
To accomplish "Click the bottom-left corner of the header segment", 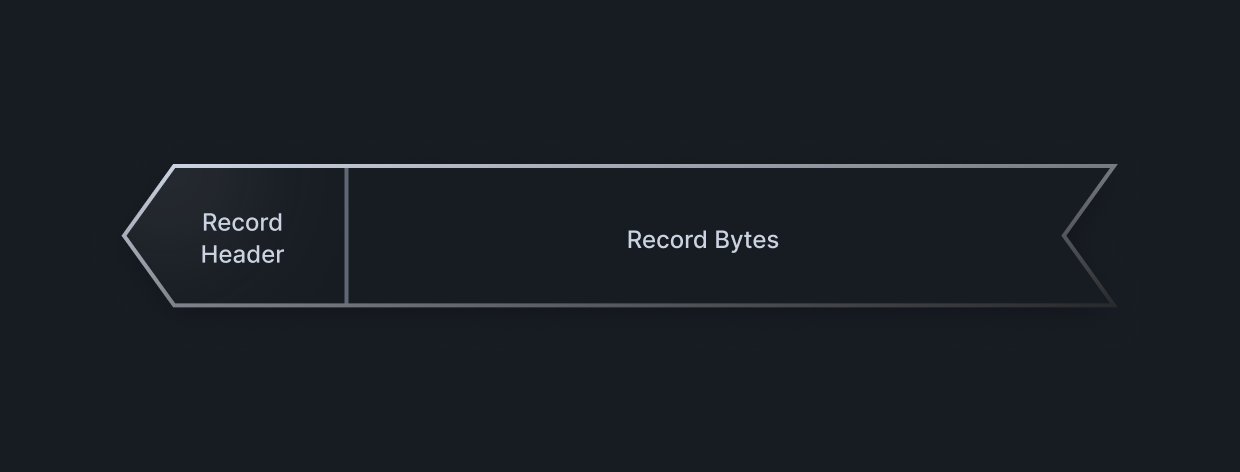I will [175, 304].
